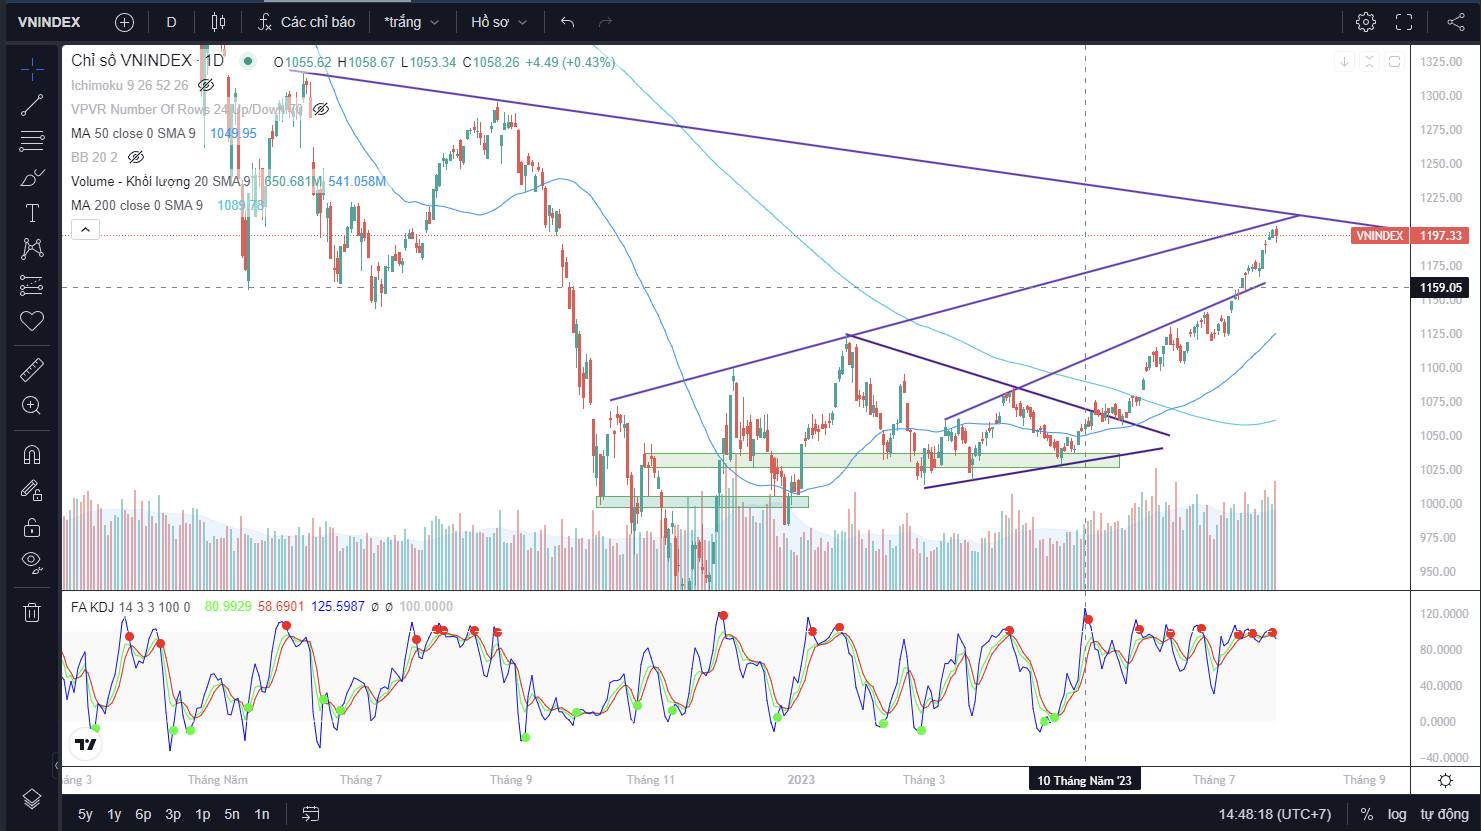Open the D interval selector
Image resolution: width=1481 pixels, height=831 pixels.
coord(172,22)
